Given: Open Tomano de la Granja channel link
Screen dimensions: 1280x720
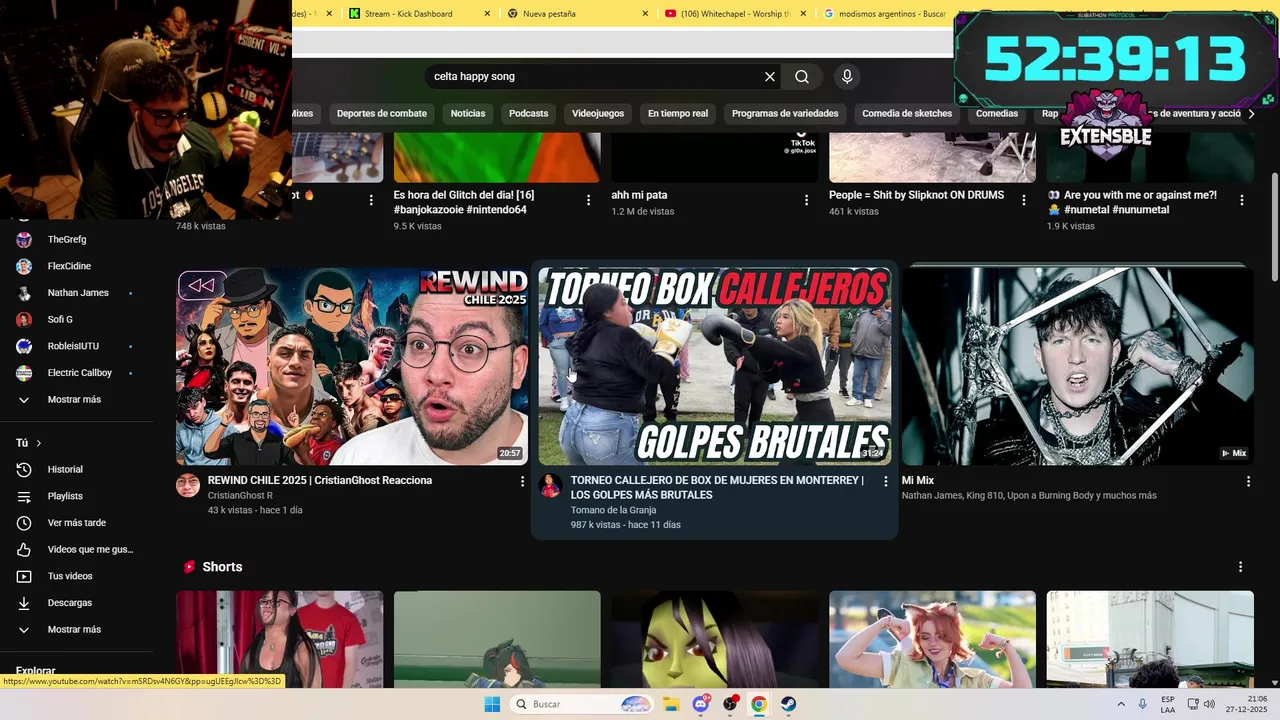Looking at the screenshot, I should 613,510.
